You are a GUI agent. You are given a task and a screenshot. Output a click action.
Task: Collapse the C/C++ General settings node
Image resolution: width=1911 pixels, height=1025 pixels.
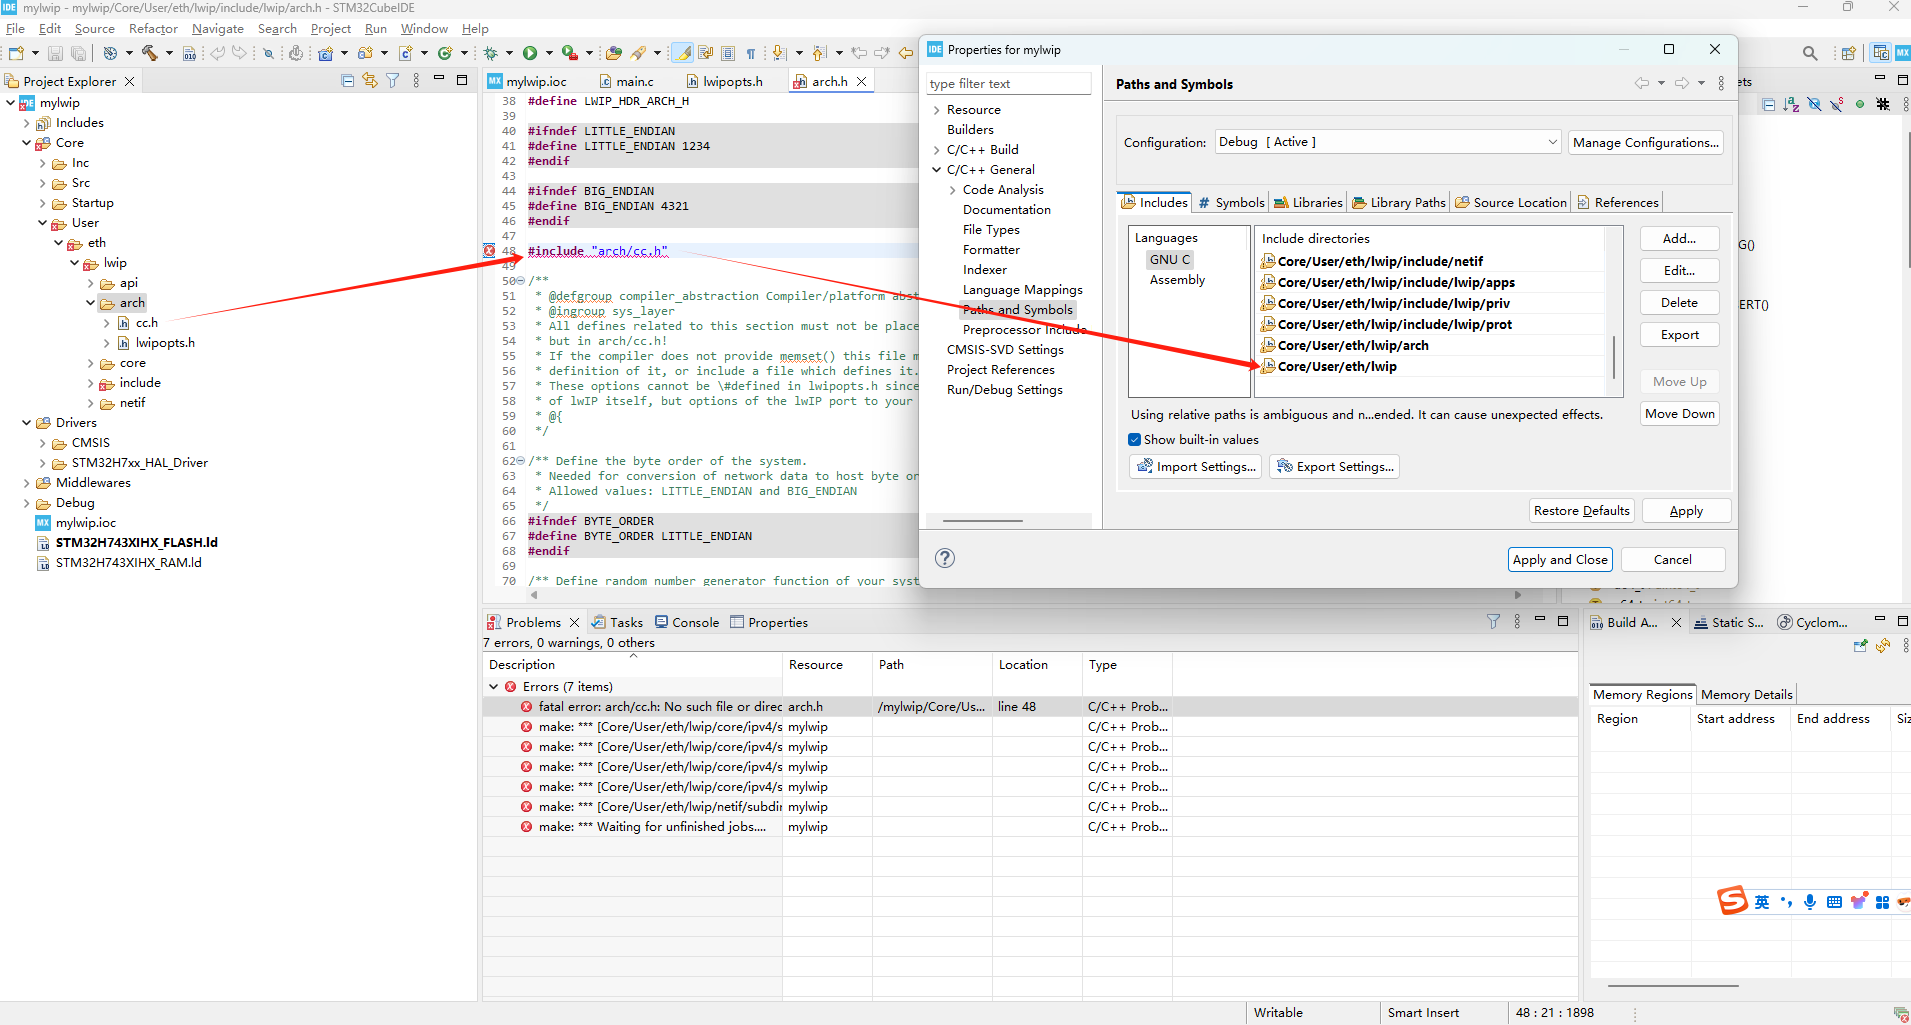pos(936,170)
